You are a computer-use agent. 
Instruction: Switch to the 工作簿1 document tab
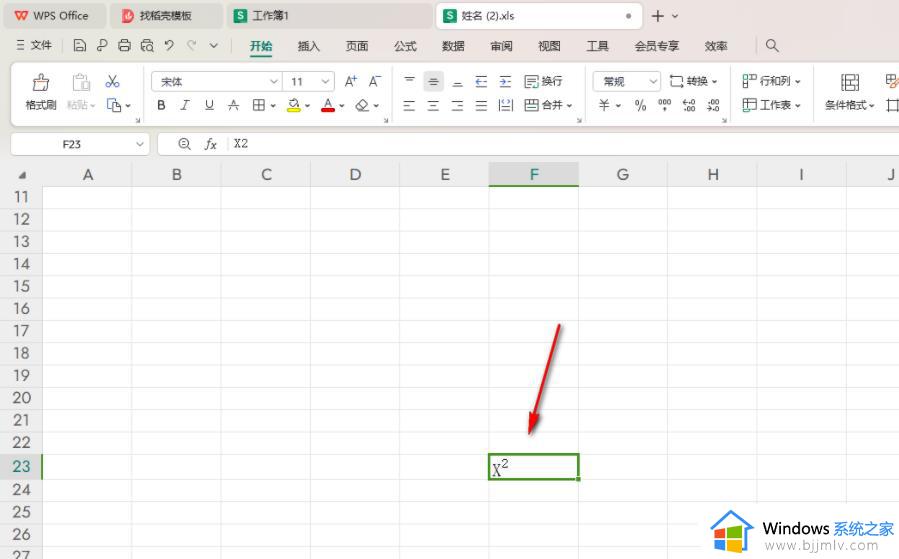click(329, 16)
